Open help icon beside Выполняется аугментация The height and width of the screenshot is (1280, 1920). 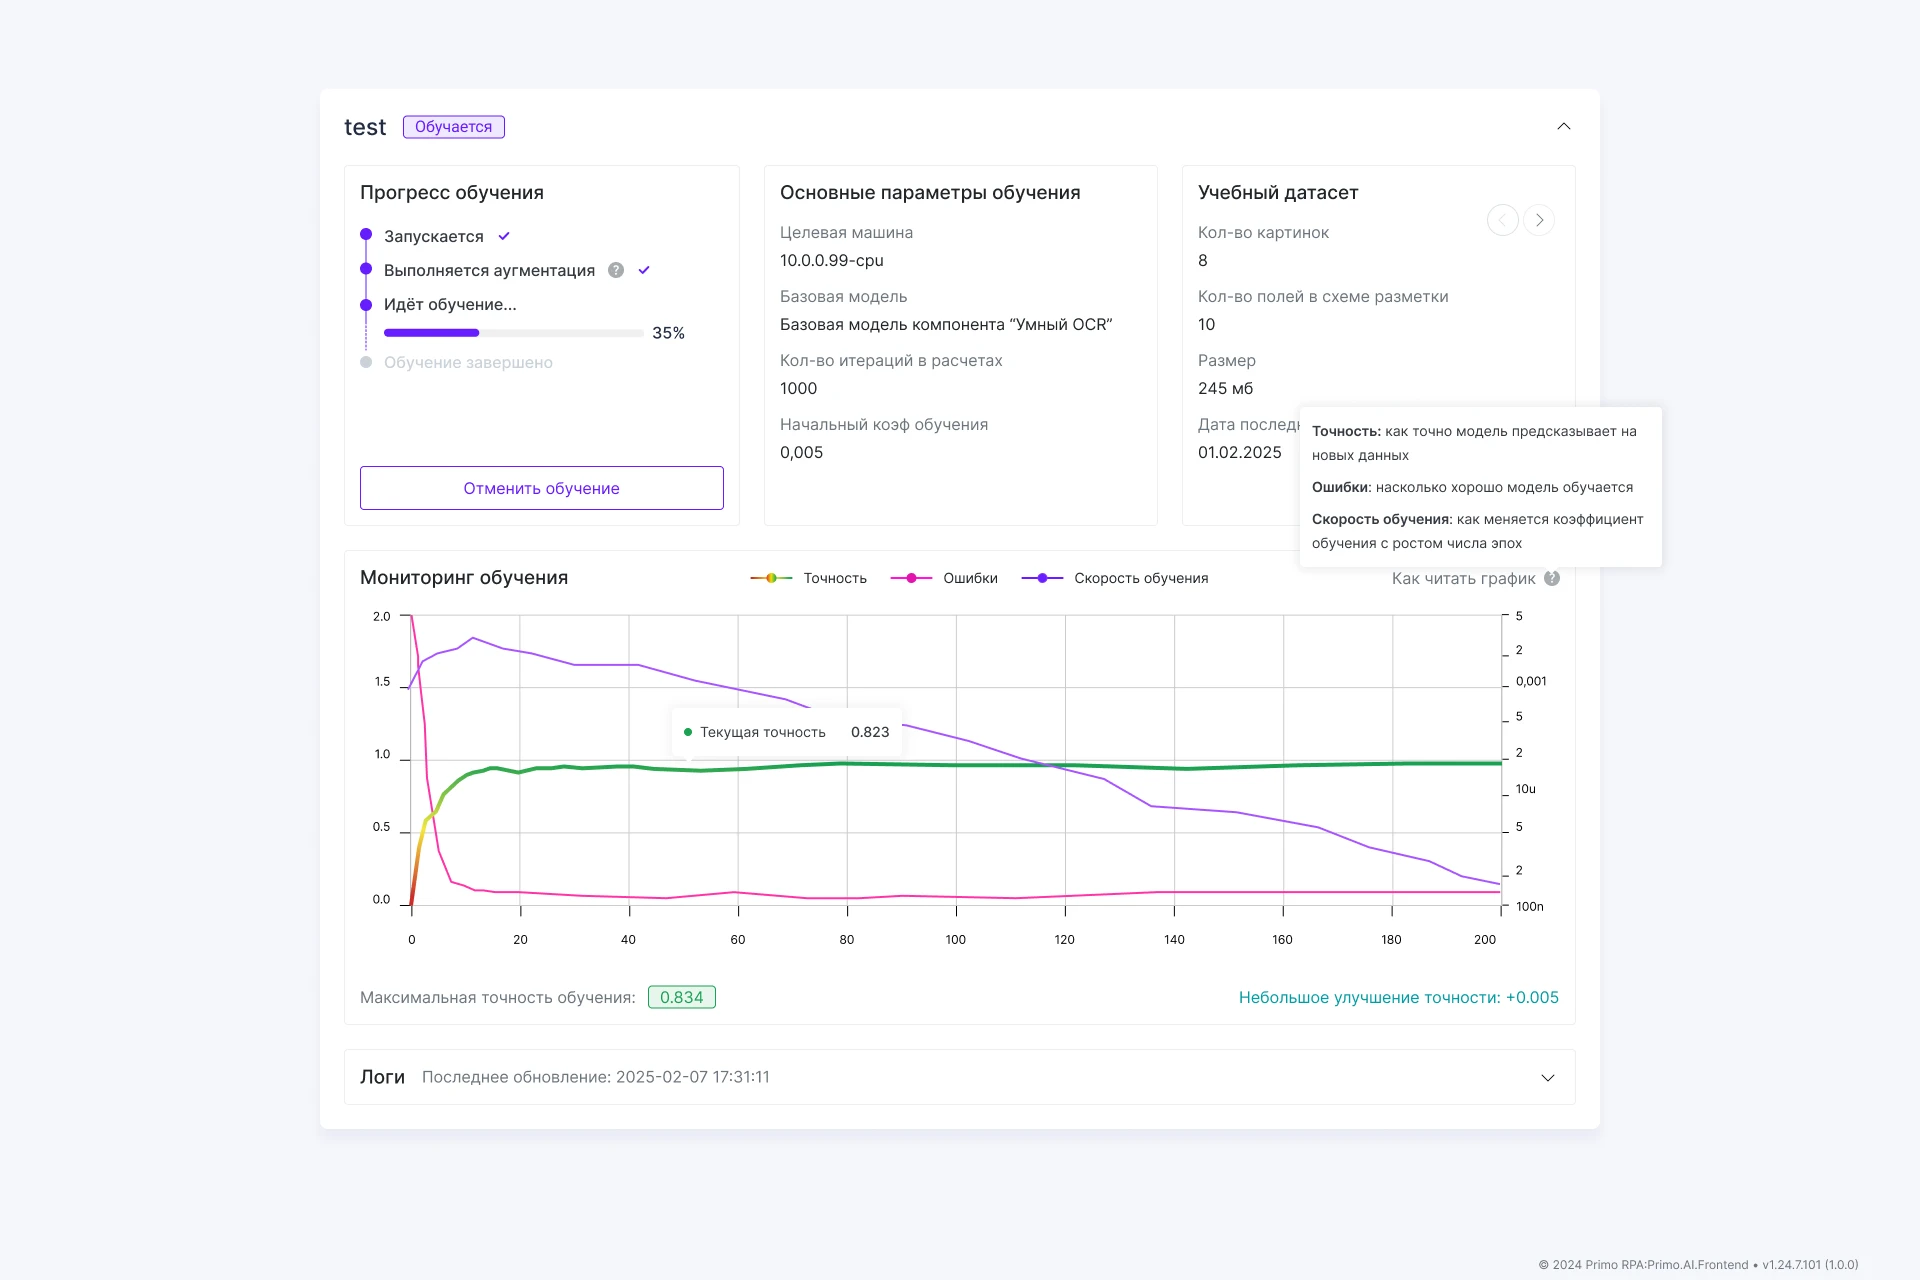[616, 270]
